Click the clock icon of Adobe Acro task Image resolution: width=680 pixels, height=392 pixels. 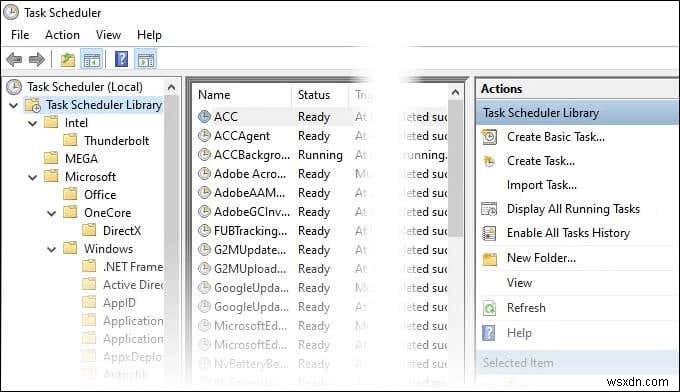click(x=204, y=173)
